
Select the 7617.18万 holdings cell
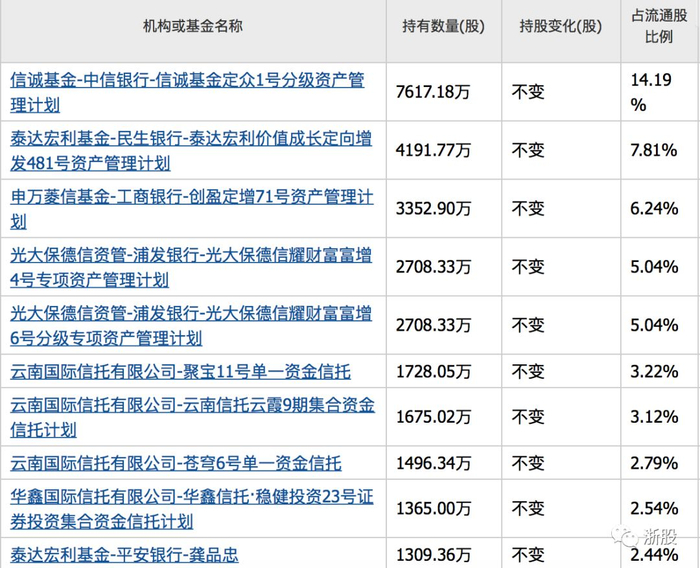[433, 92]
